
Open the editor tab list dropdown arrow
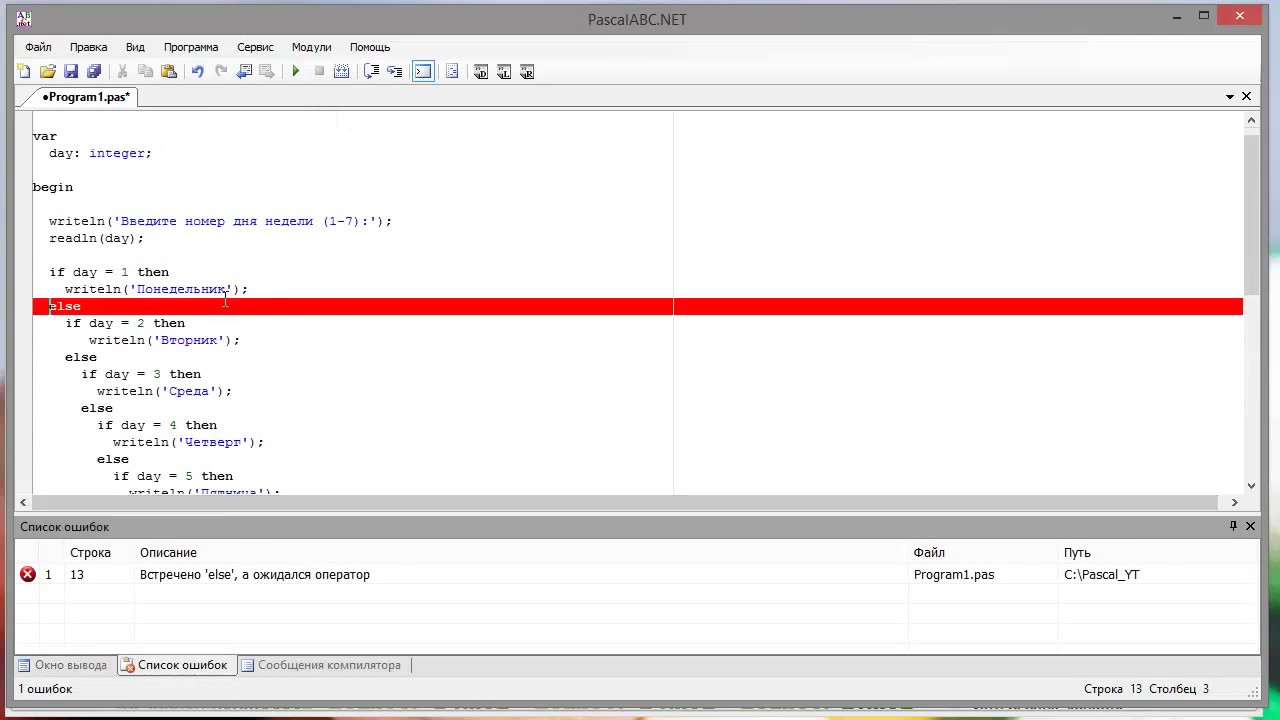(1230, 97)
